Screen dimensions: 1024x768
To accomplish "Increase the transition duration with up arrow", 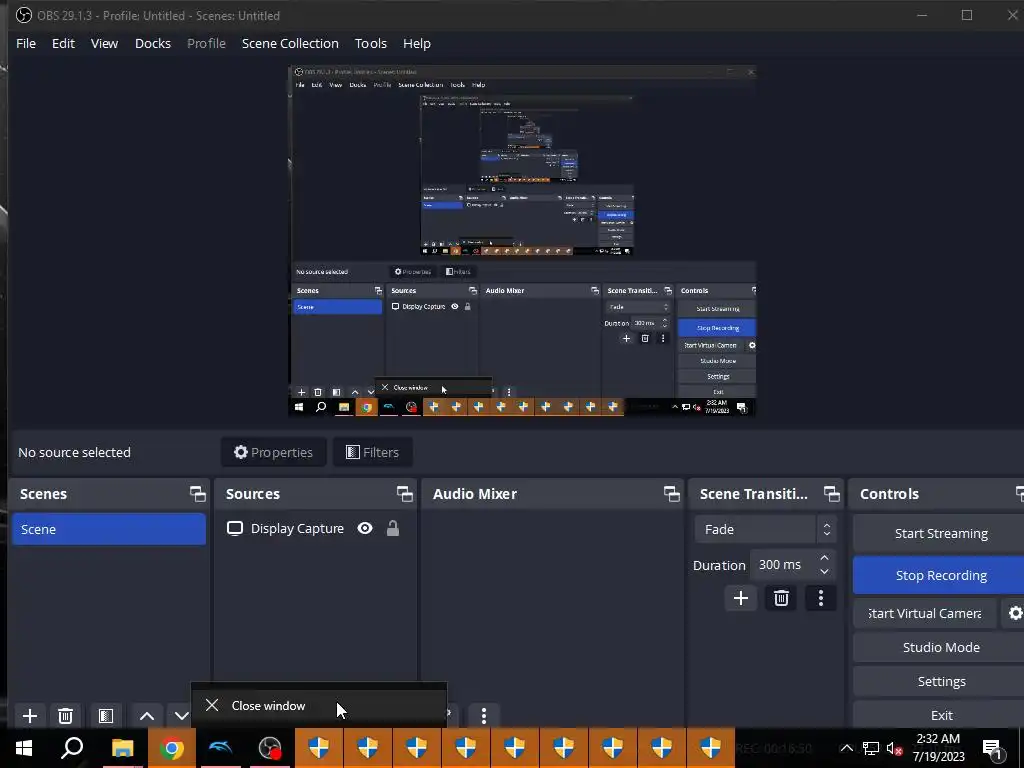I will (x=824, y=558).
